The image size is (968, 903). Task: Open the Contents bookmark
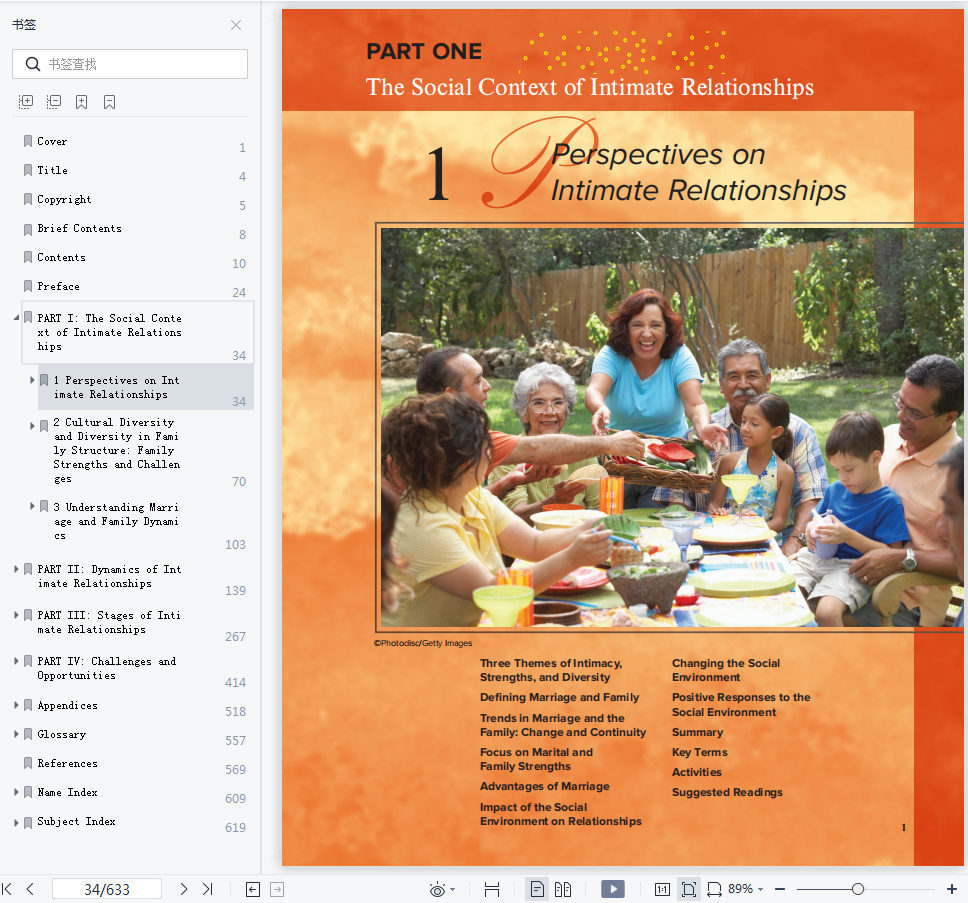pos(61,257)
